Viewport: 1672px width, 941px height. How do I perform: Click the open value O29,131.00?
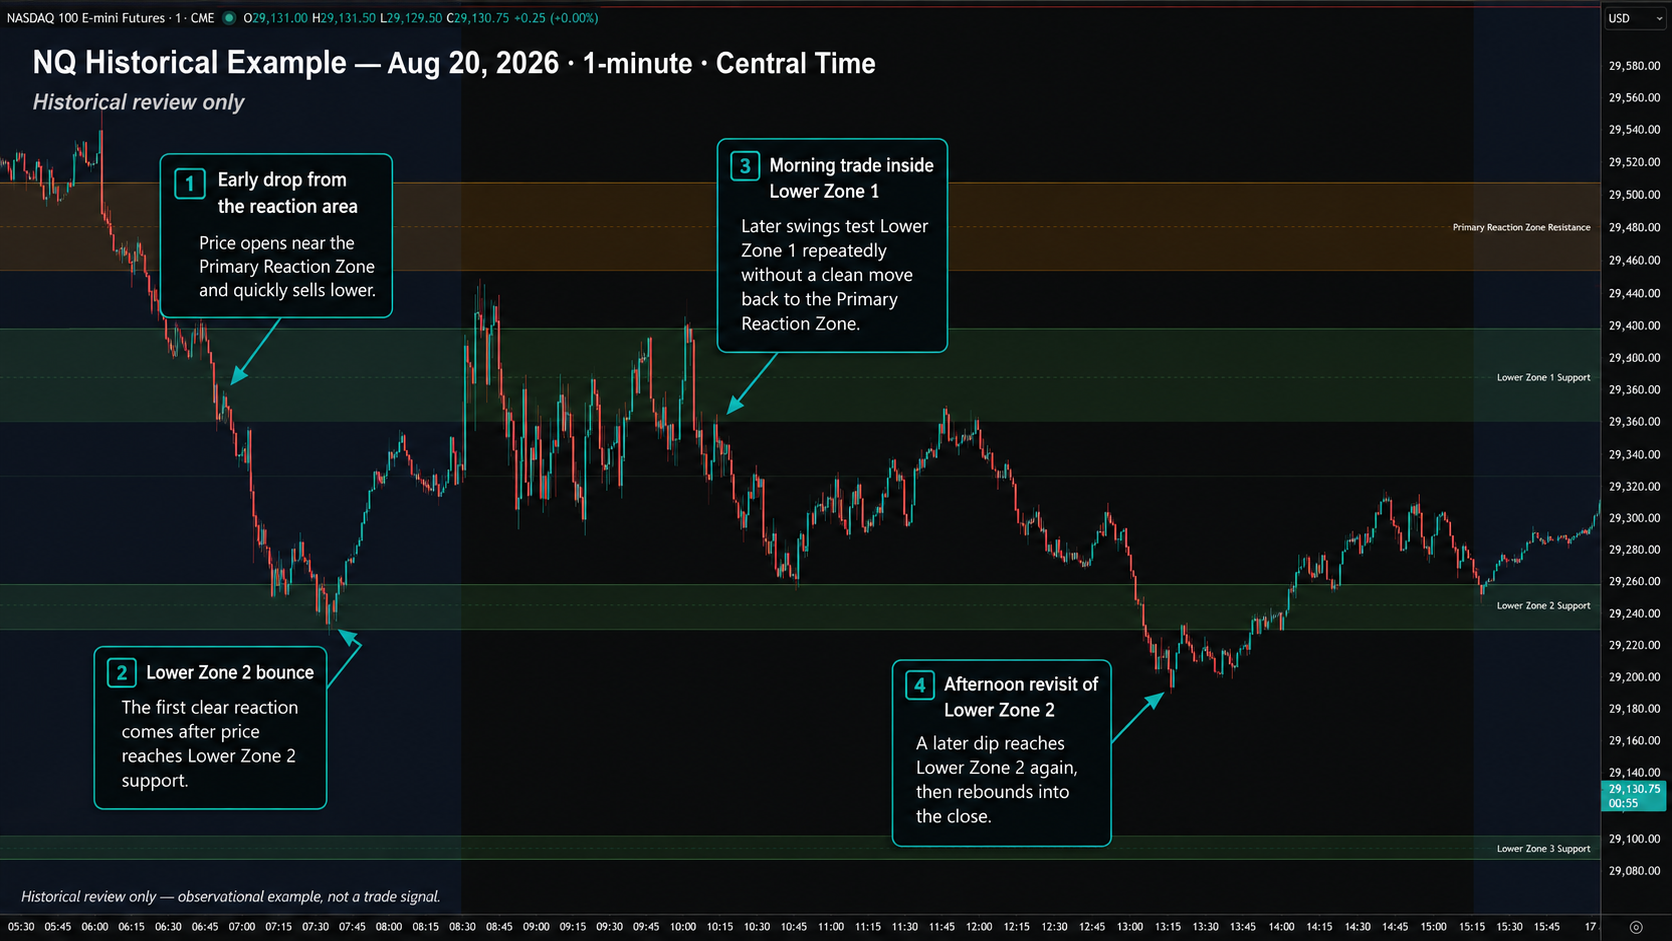click(276, 18)
